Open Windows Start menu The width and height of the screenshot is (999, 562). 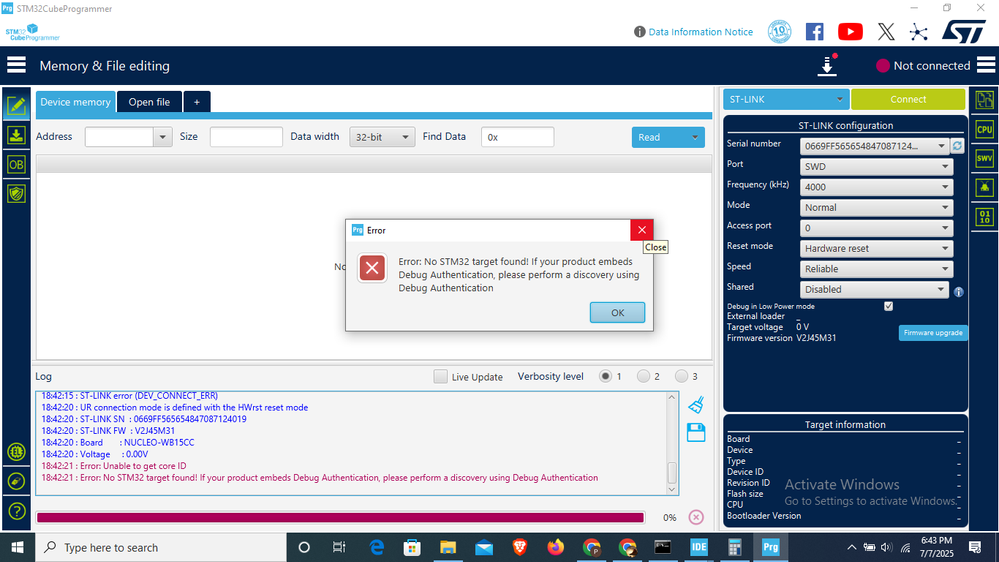click(x=17, y=547)
